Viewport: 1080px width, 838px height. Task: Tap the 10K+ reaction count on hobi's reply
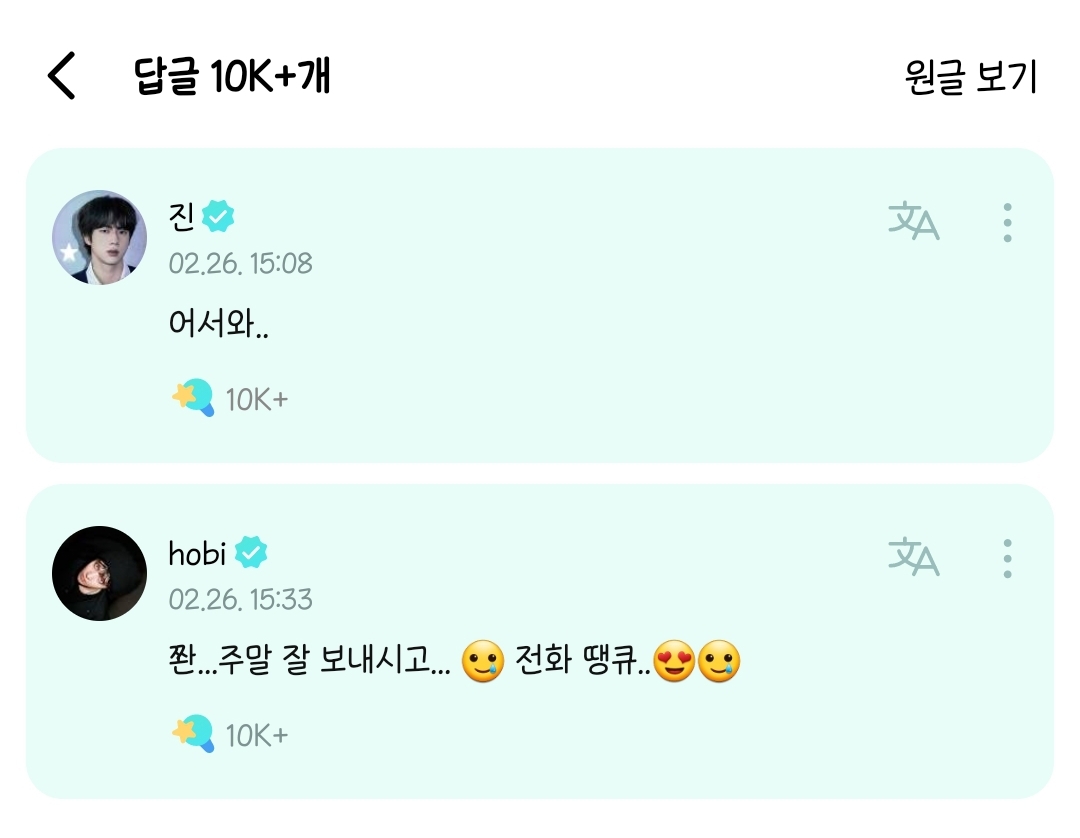pyautogui.click(x=255, y=733)
